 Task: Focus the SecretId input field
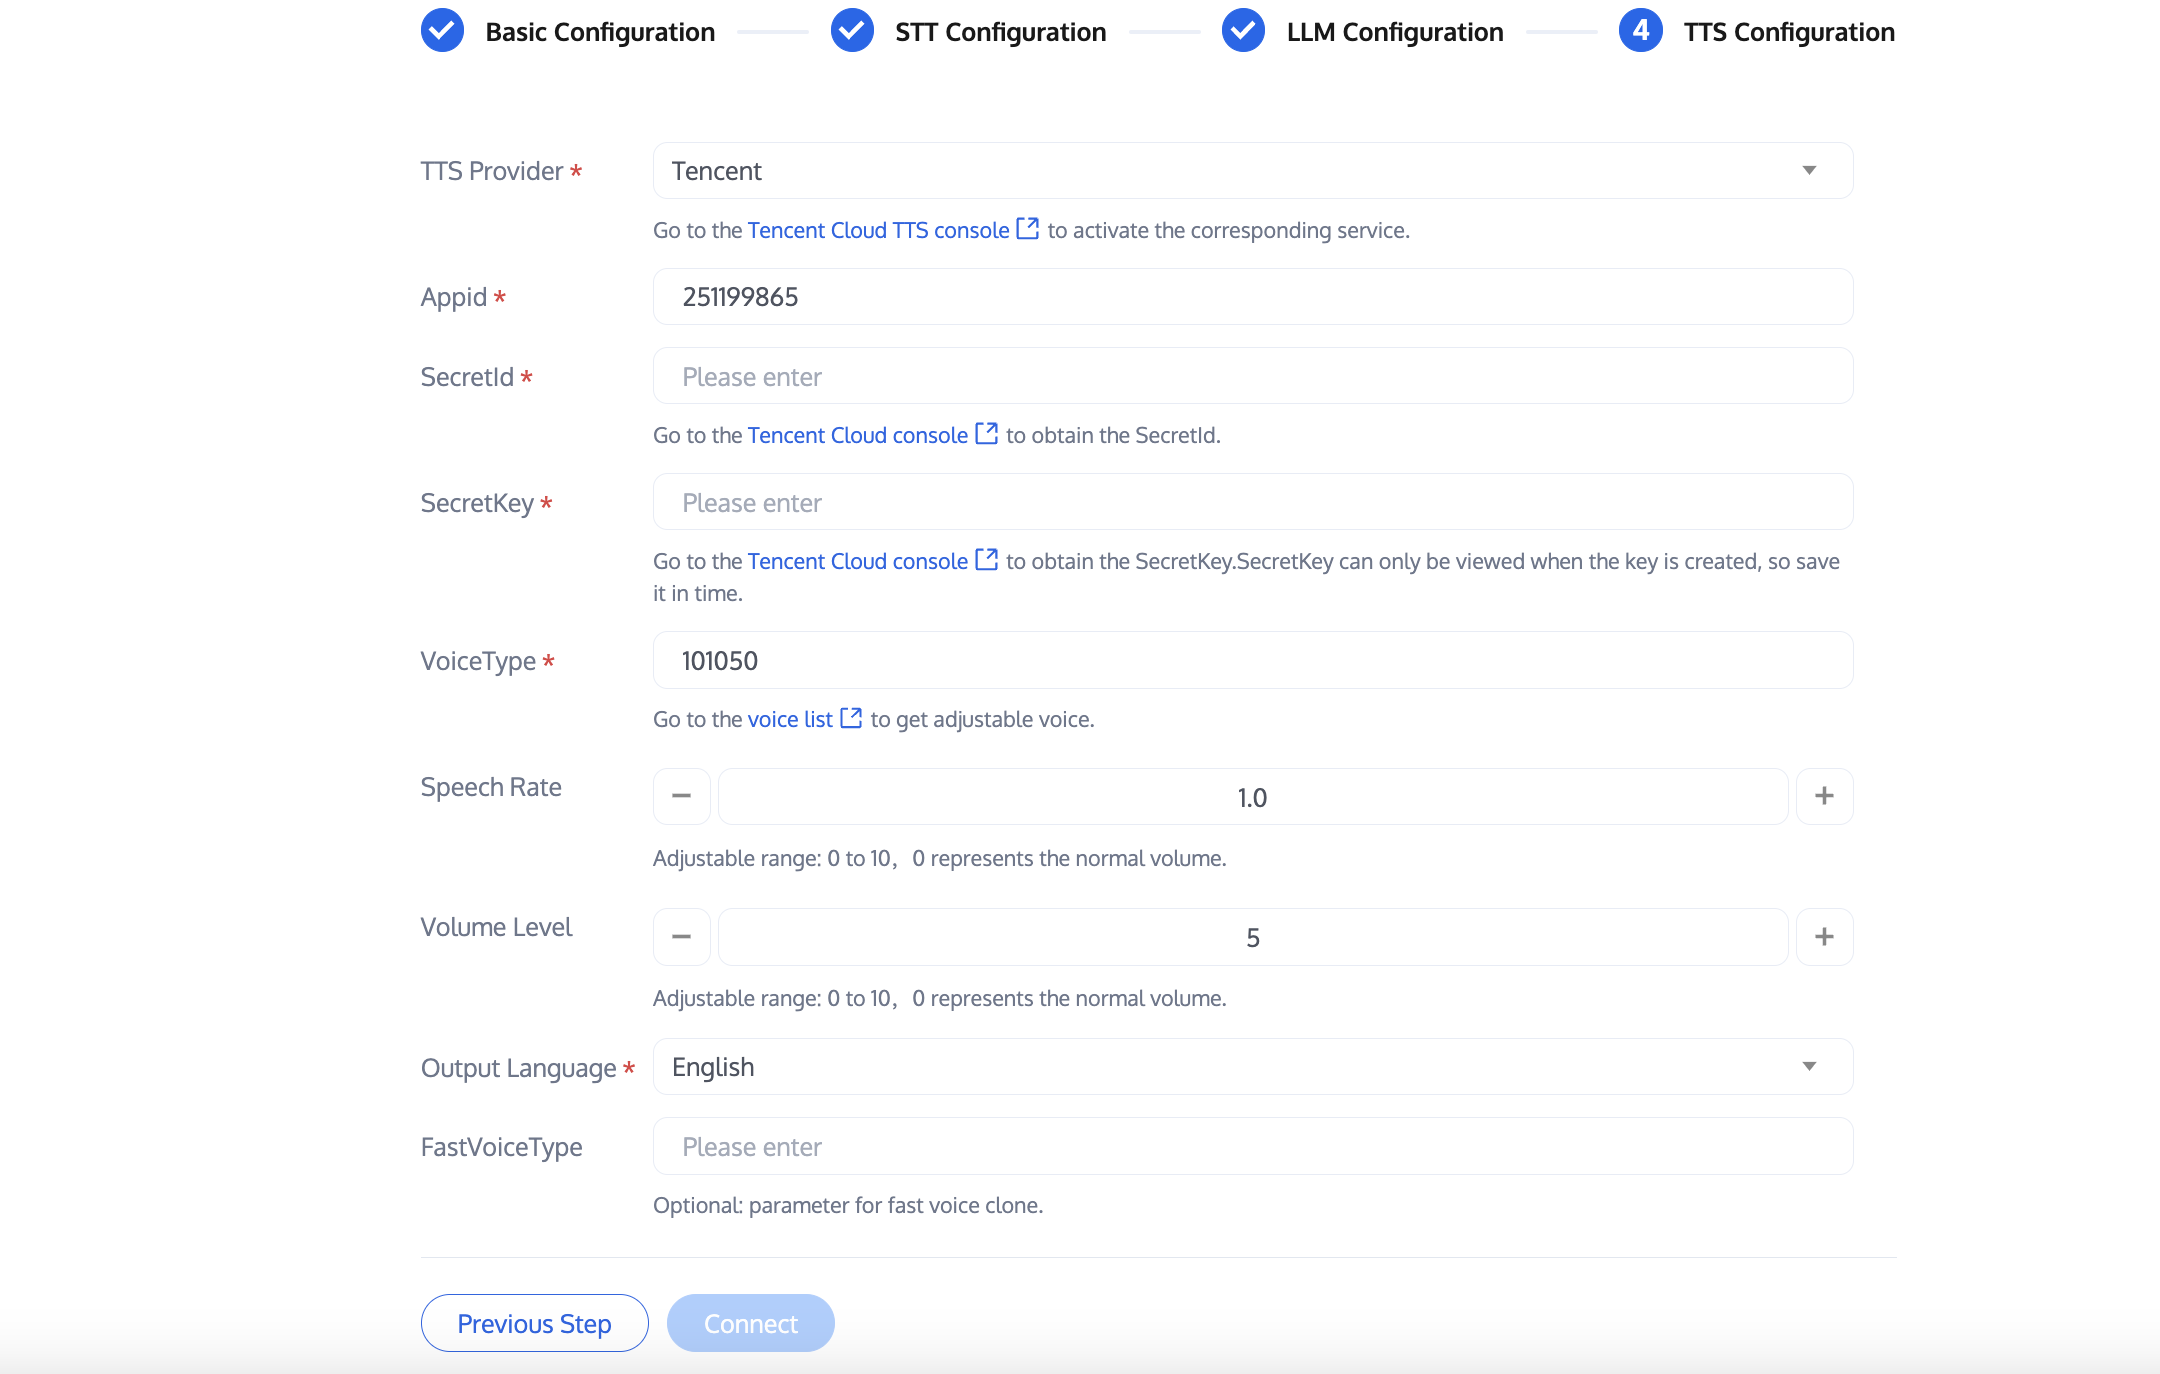click(x=1252, y=376)
